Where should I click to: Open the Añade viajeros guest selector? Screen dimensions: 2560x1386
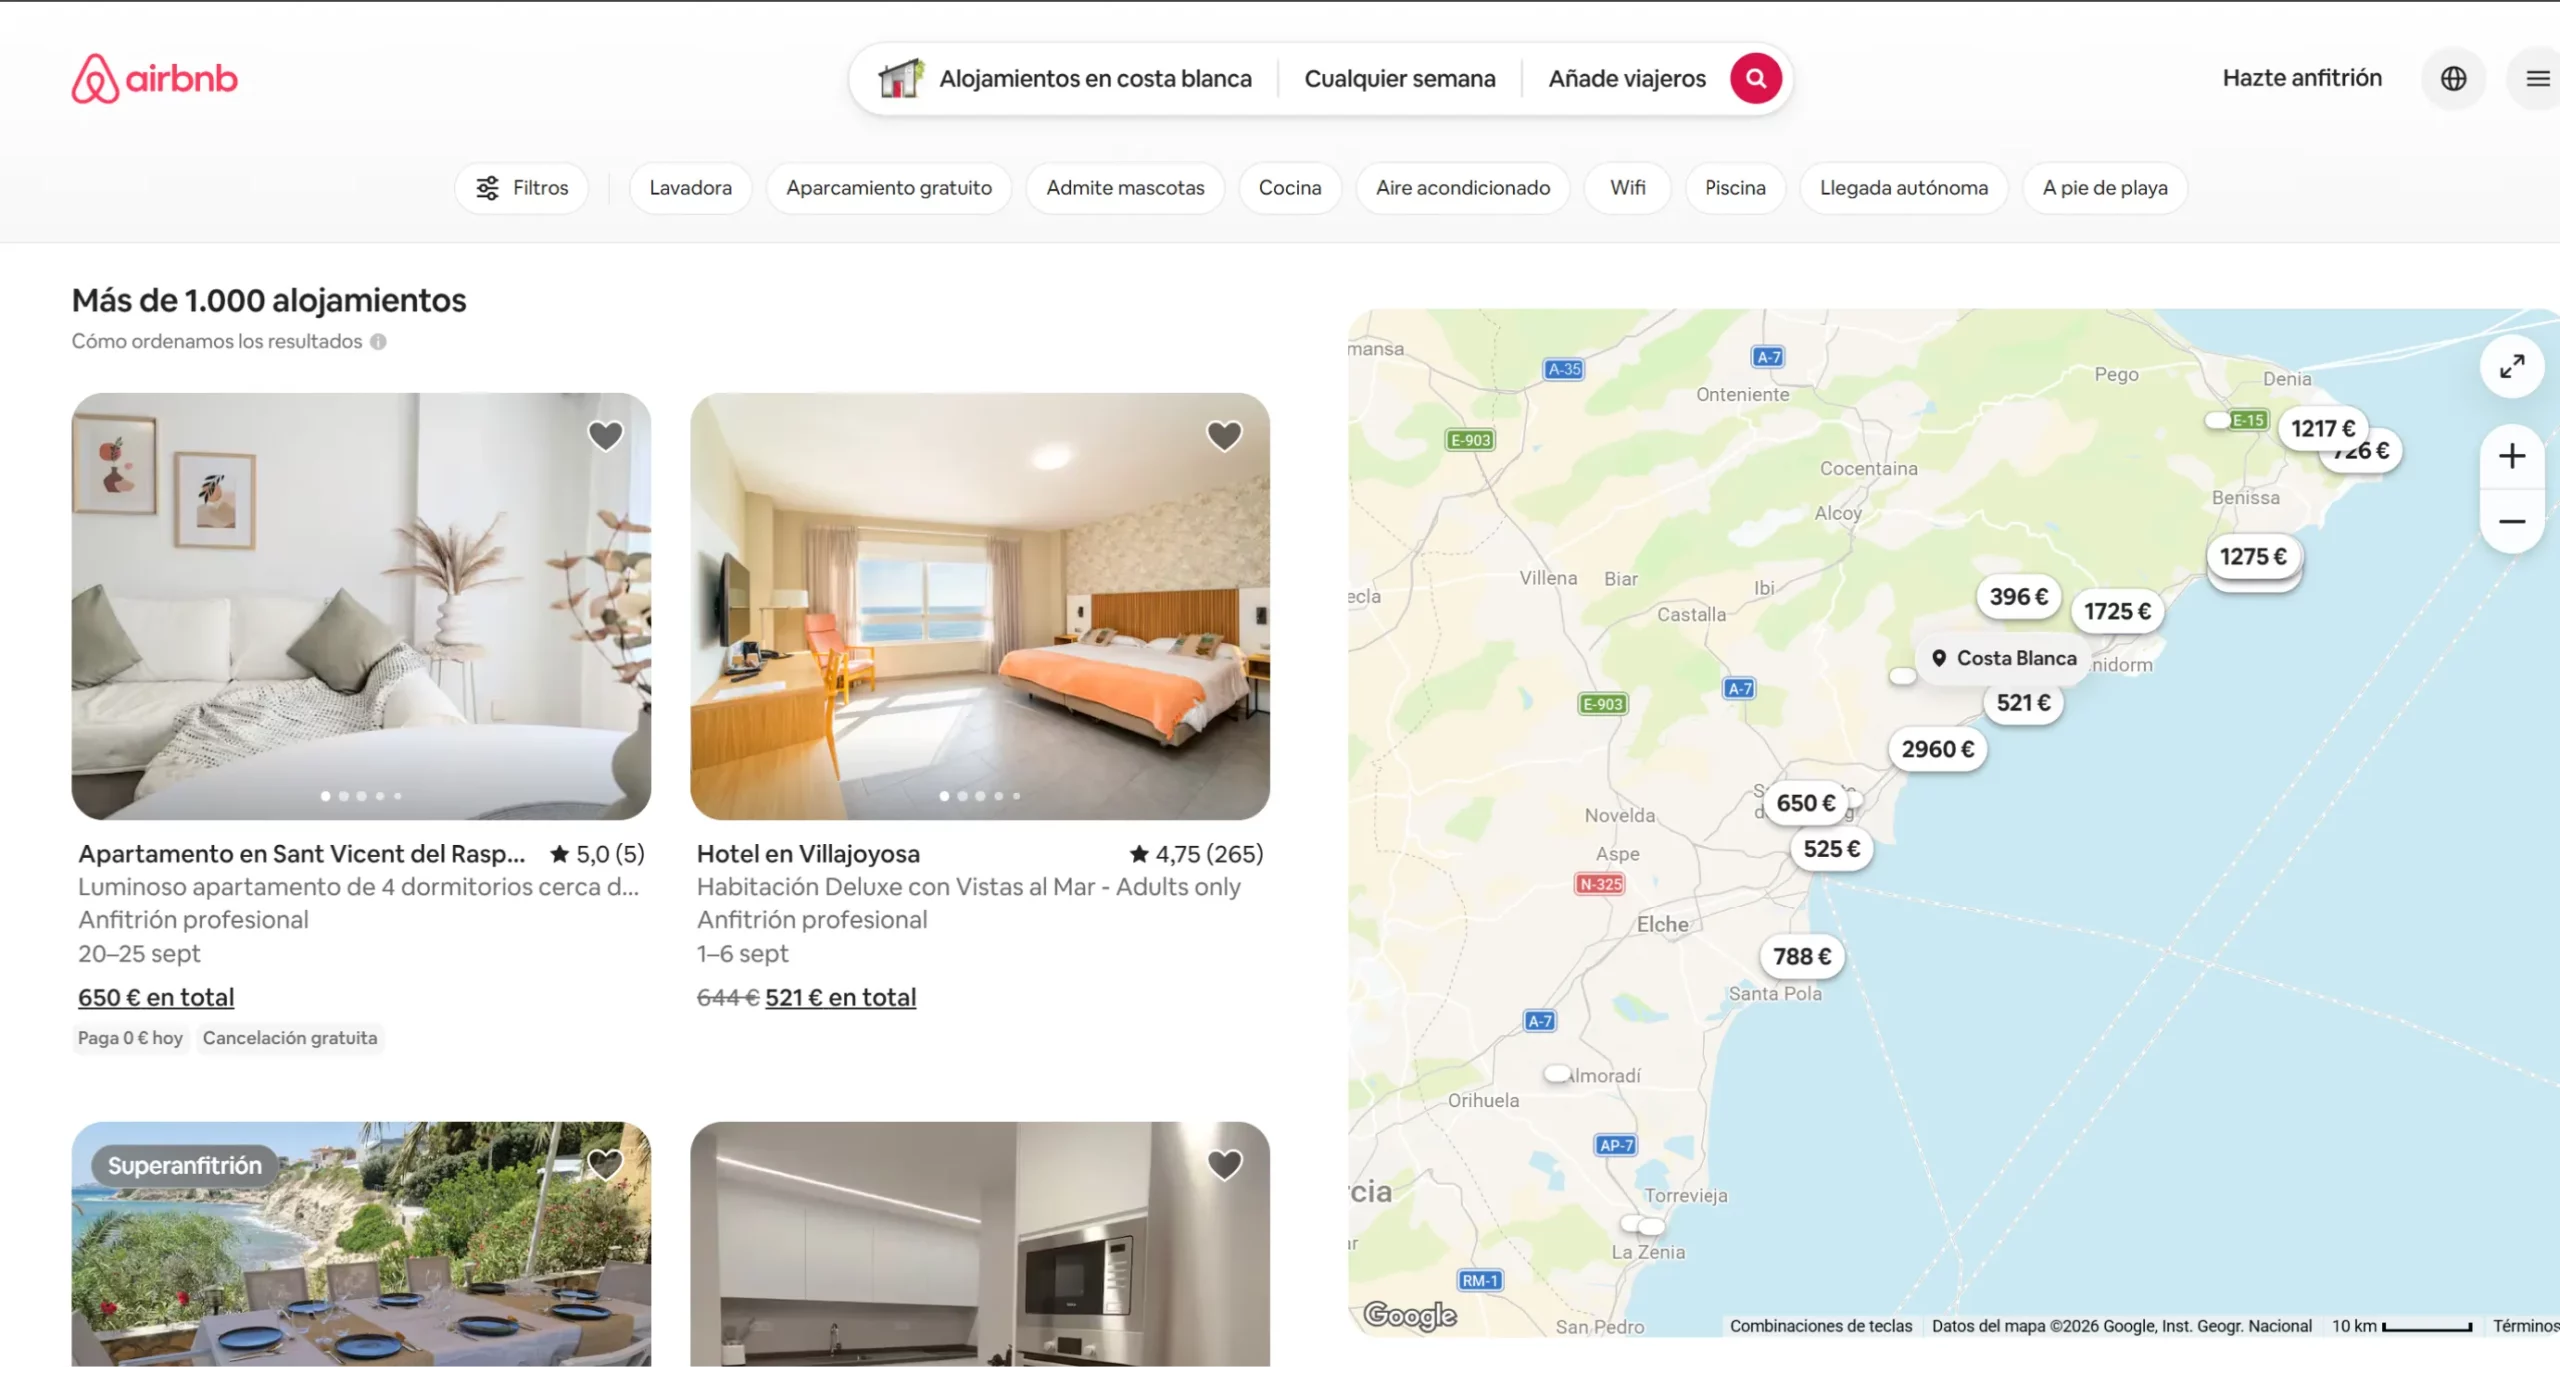[1627, 78]
